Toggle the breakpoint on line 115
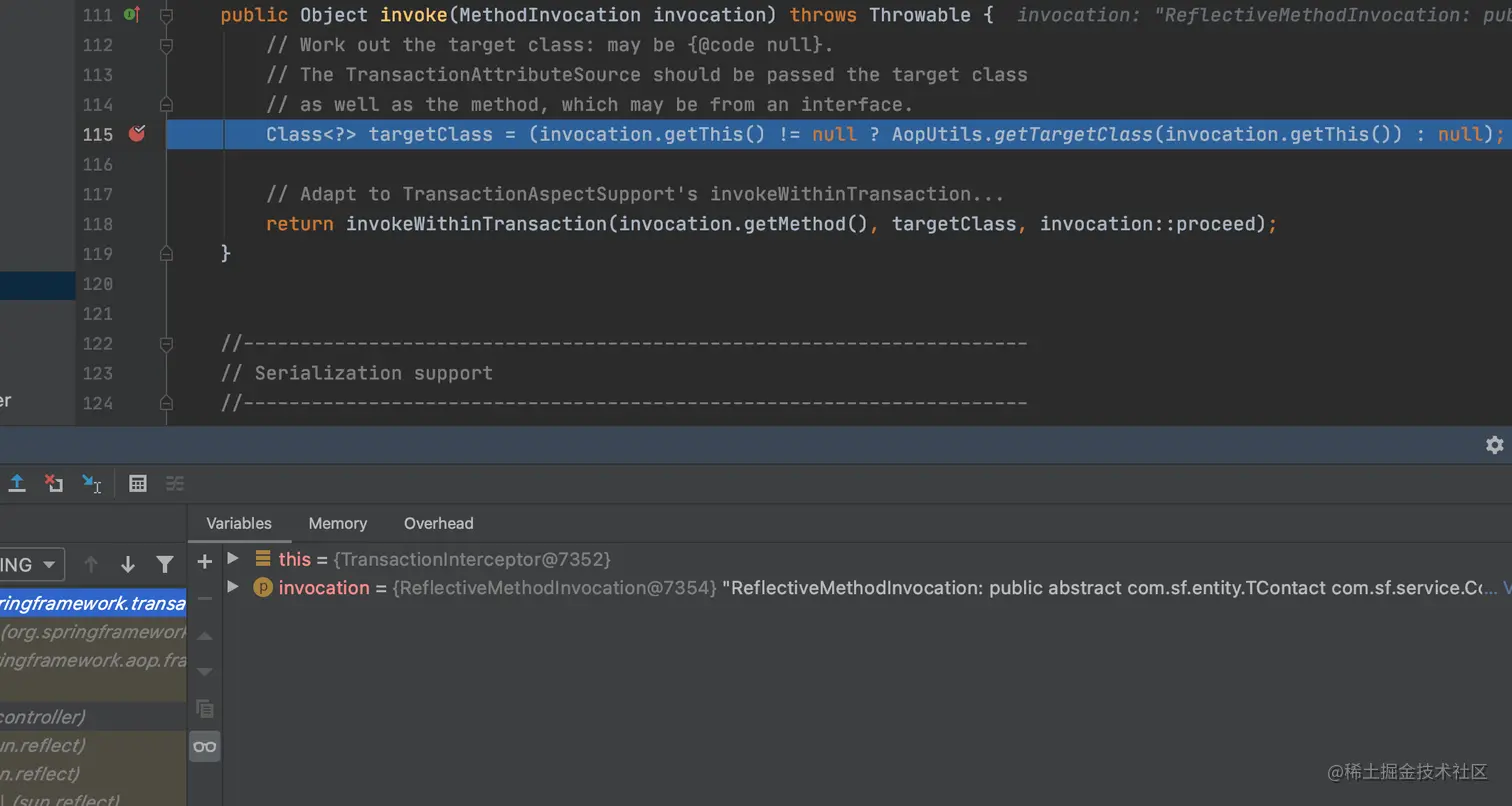 point(137,134)
